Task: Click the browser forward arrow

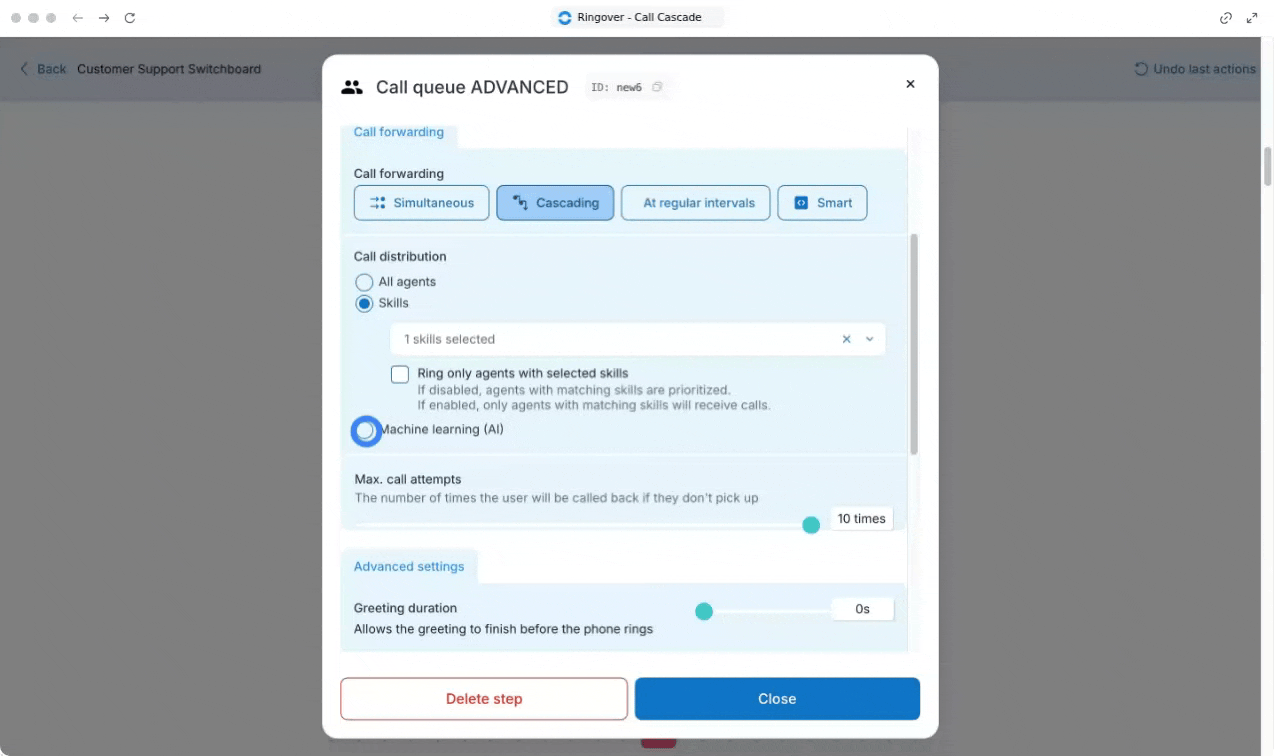Action: tap(104, 18)
